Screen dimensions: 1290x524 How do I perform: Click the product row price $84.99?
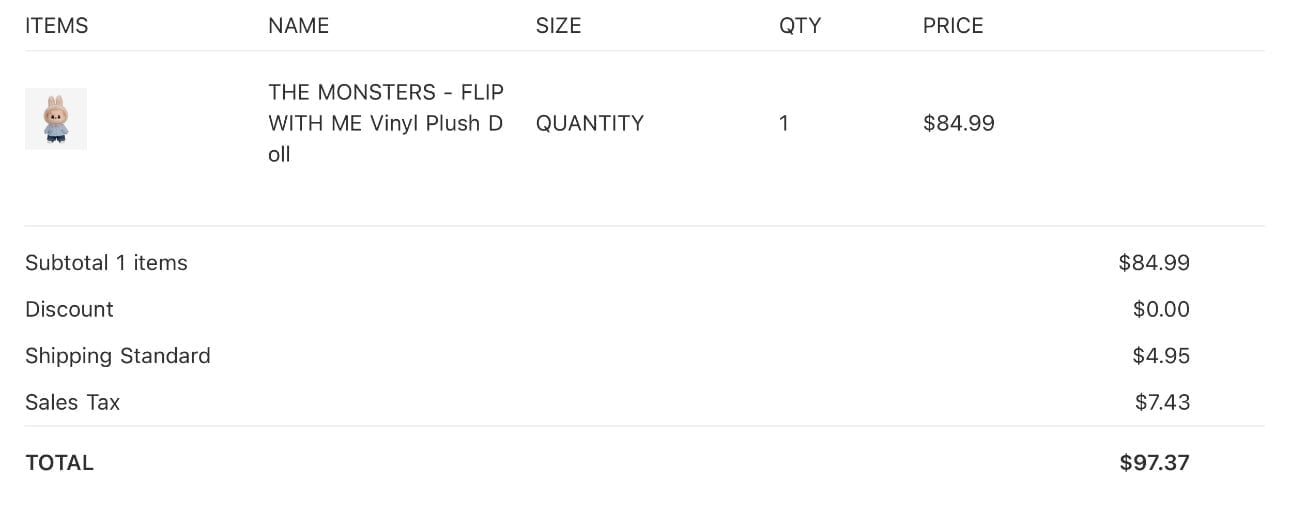(959, 123)
